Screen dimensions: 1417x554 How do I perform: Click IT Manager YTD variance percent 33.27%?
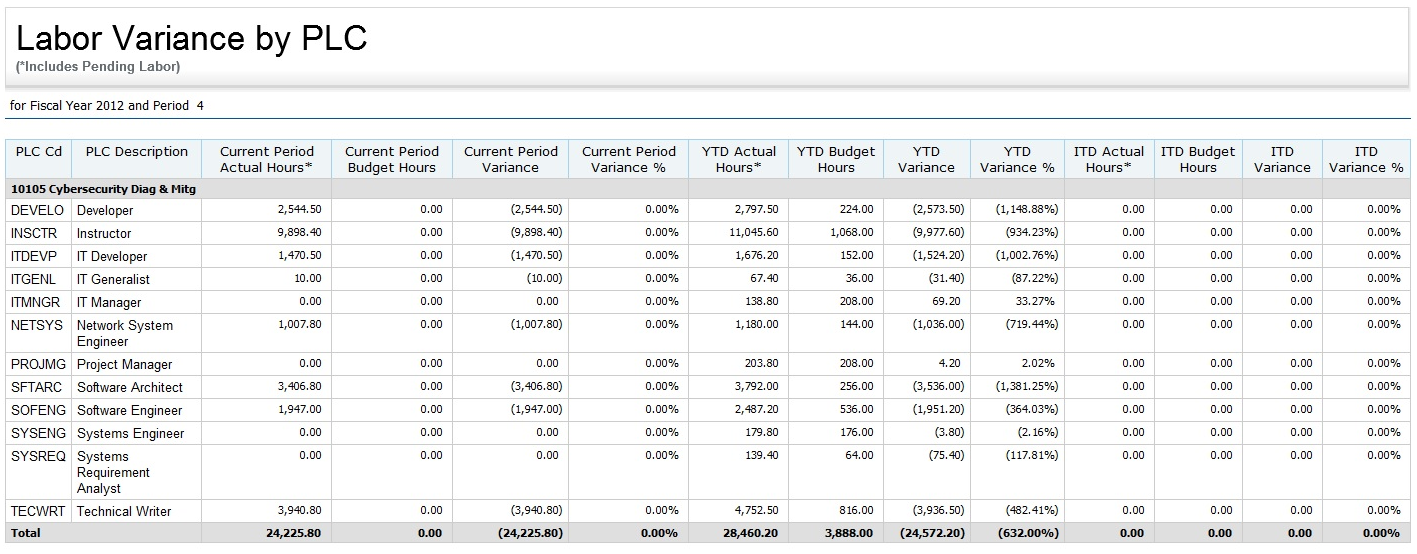point(1035,302)
